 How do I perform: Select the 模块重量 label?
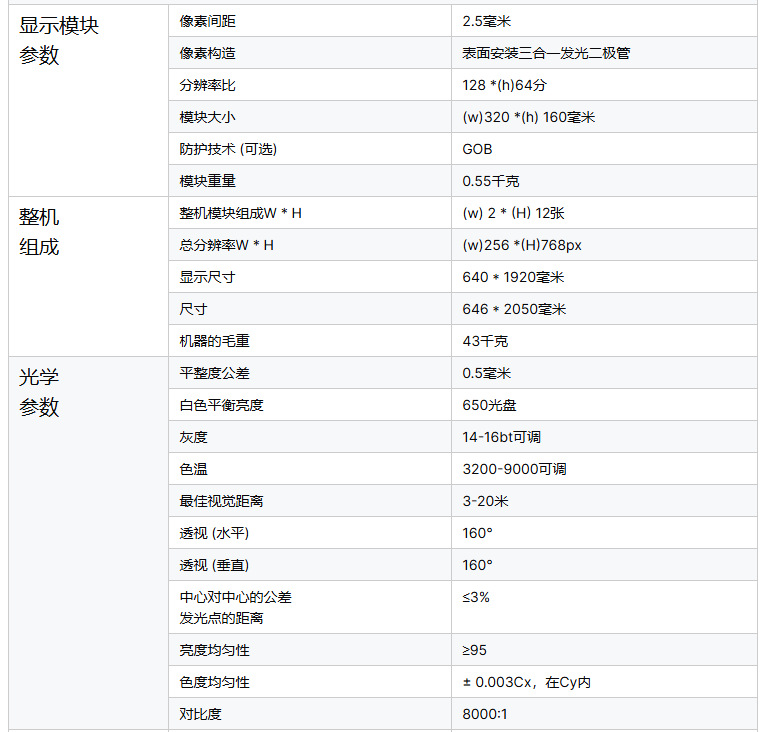tap(207, 181)
